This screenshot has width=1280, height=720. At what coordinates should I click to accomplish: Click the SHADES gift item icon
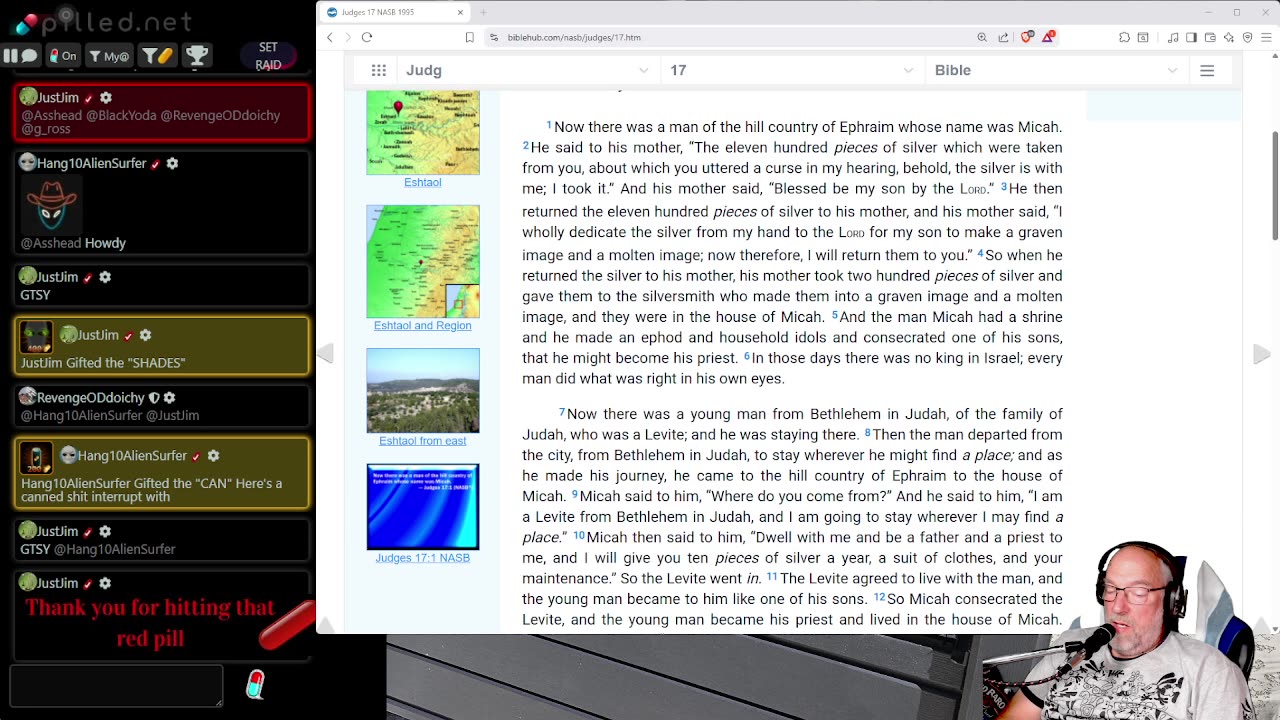pyautogui.click(x=36, y=337)
